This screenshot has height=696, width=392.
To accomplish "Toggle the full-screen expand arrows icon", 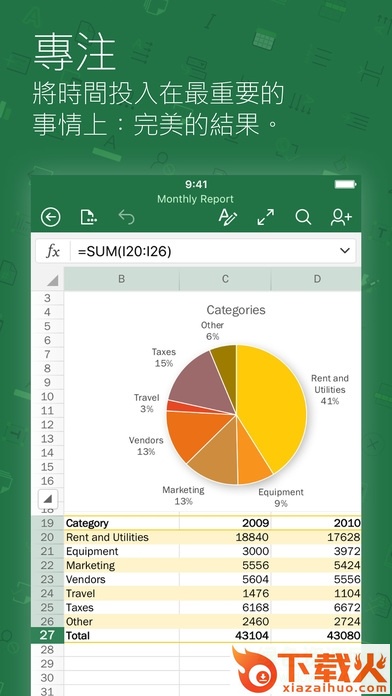I will 265,217.
